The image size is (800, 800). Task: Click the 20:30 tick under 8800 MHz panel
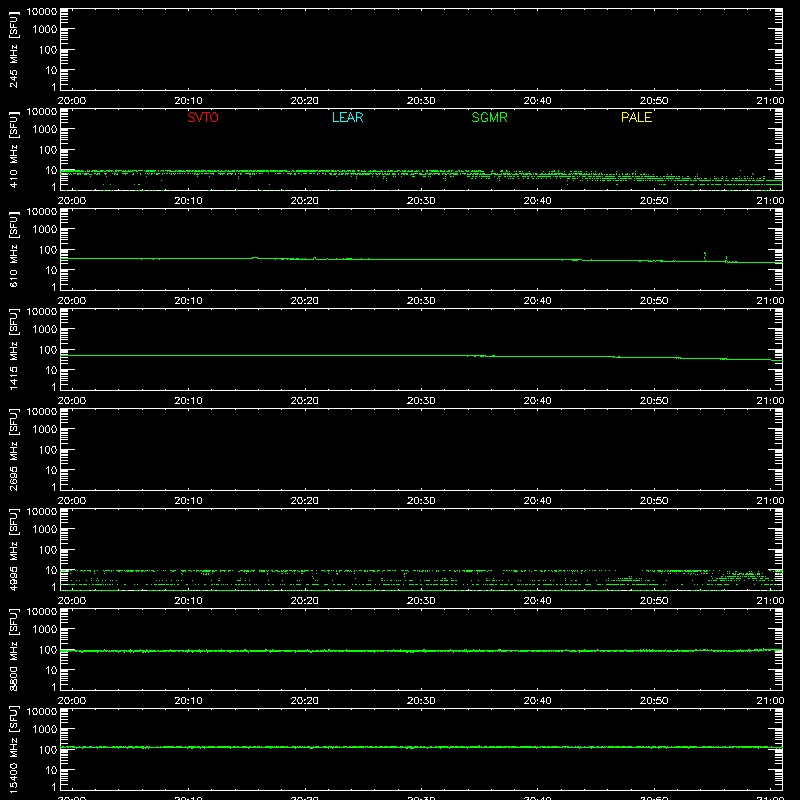421,701
